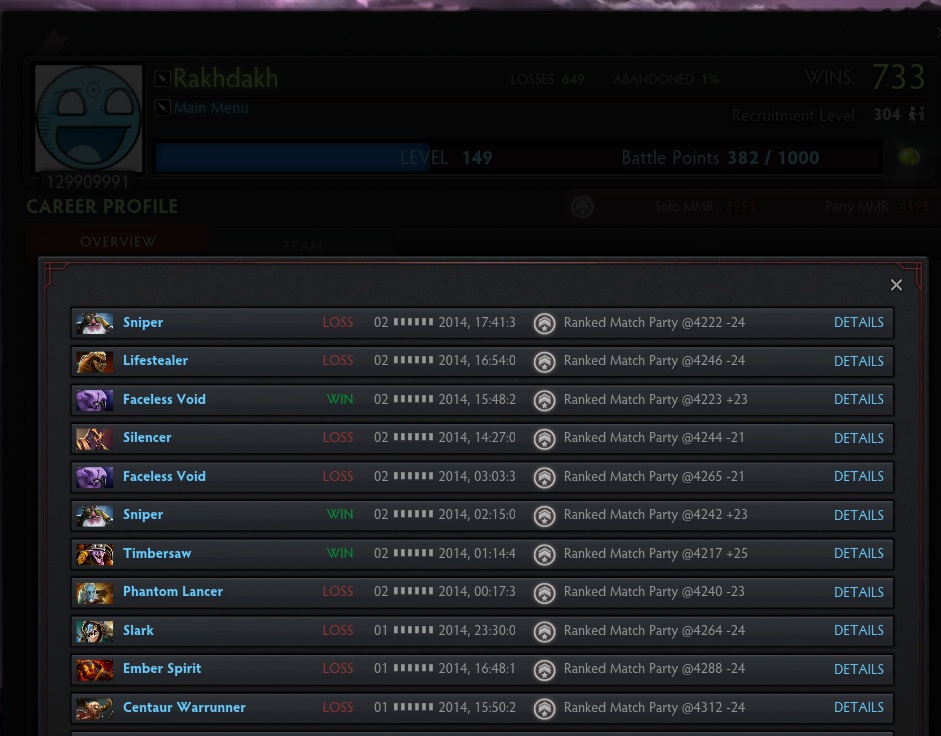The image size is (941, 736).
Task: Click the player avatar picture
Action: click(89, 119)
